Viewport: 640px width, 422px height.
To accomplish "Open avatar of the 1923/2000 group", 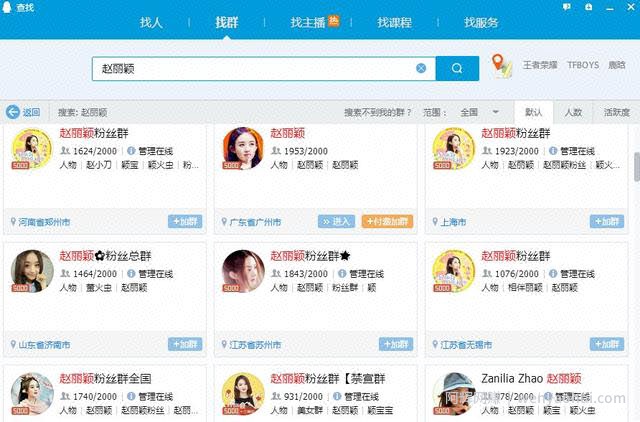I will coord(454,148).
